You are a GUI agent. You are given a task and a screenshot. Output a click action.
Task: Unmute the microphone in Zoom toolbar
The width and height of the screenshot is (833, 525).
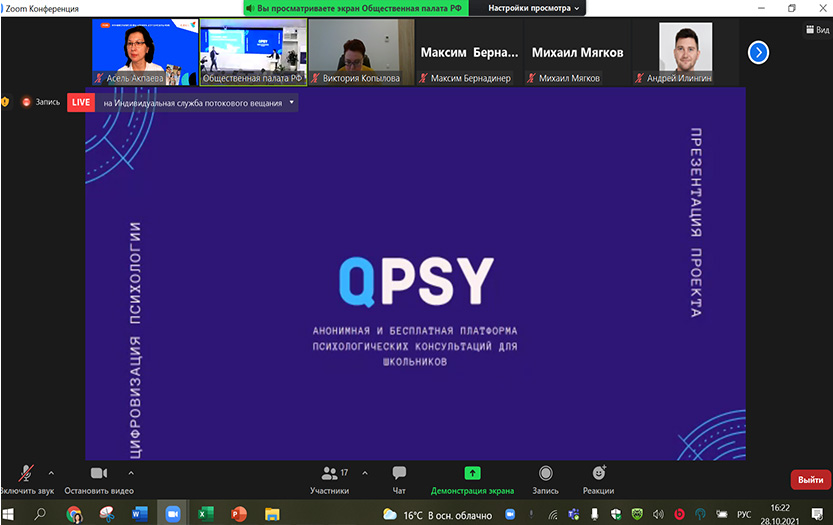point(26,474)
